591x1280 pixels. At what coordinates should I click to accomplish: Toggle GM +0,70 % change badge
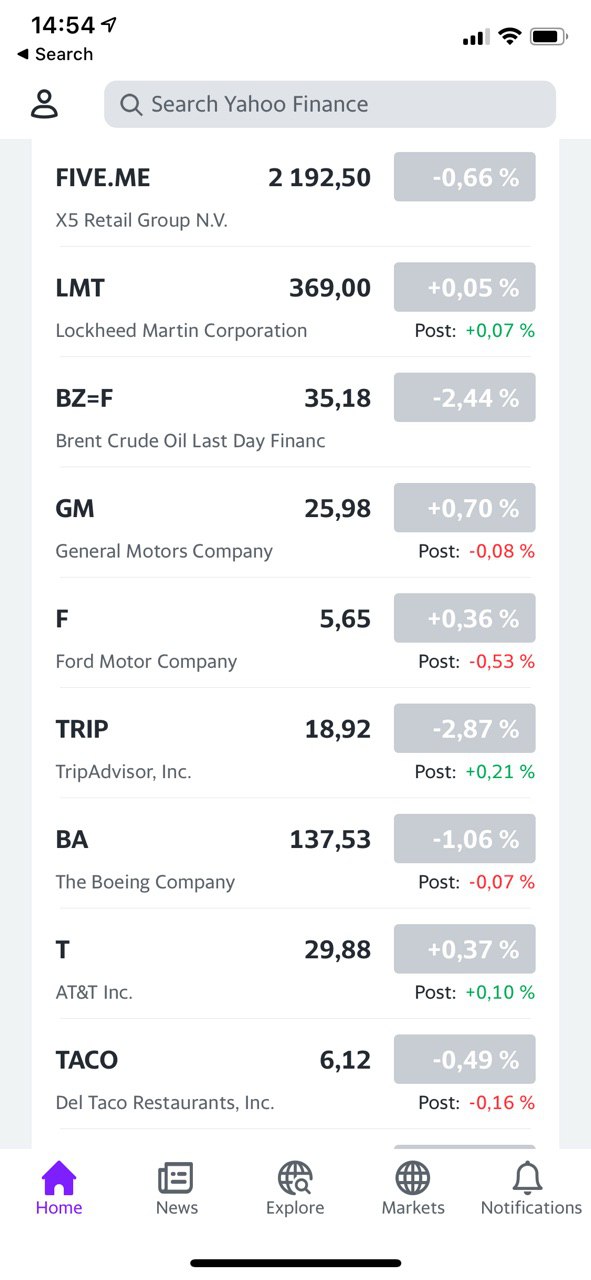[x=464, y=507]
